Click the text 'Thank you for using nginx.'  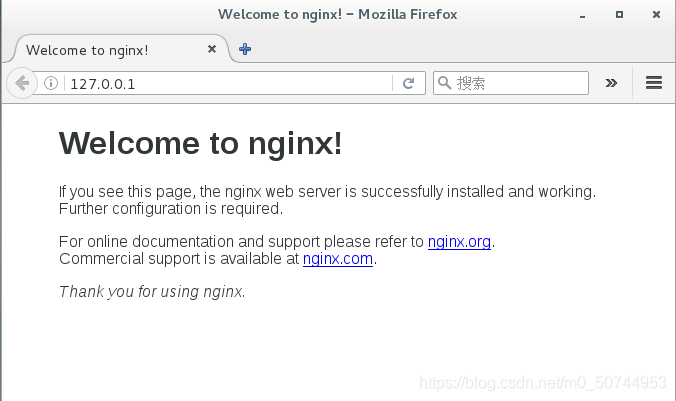pos(152,292)
